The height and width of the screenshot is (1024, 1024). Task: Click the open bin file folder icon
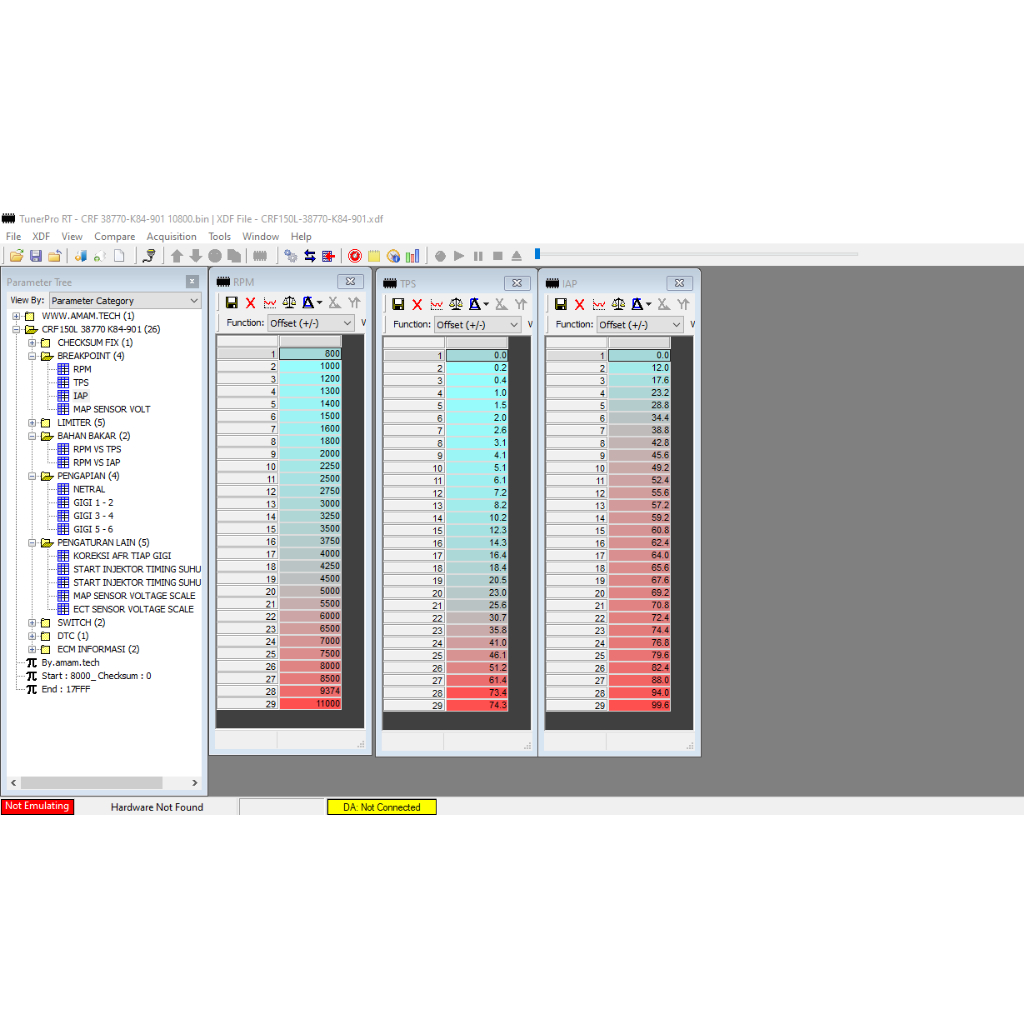[16, 256]
